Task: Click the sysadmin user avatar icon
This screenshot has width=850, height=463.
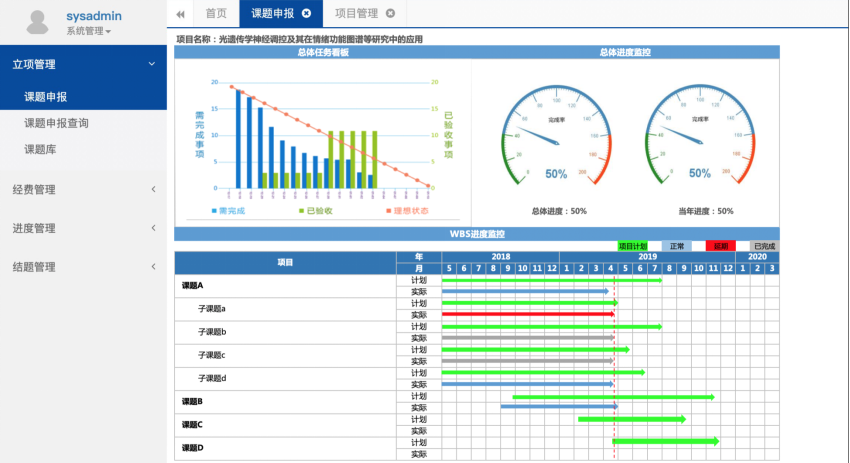Action: pos(38,21)
